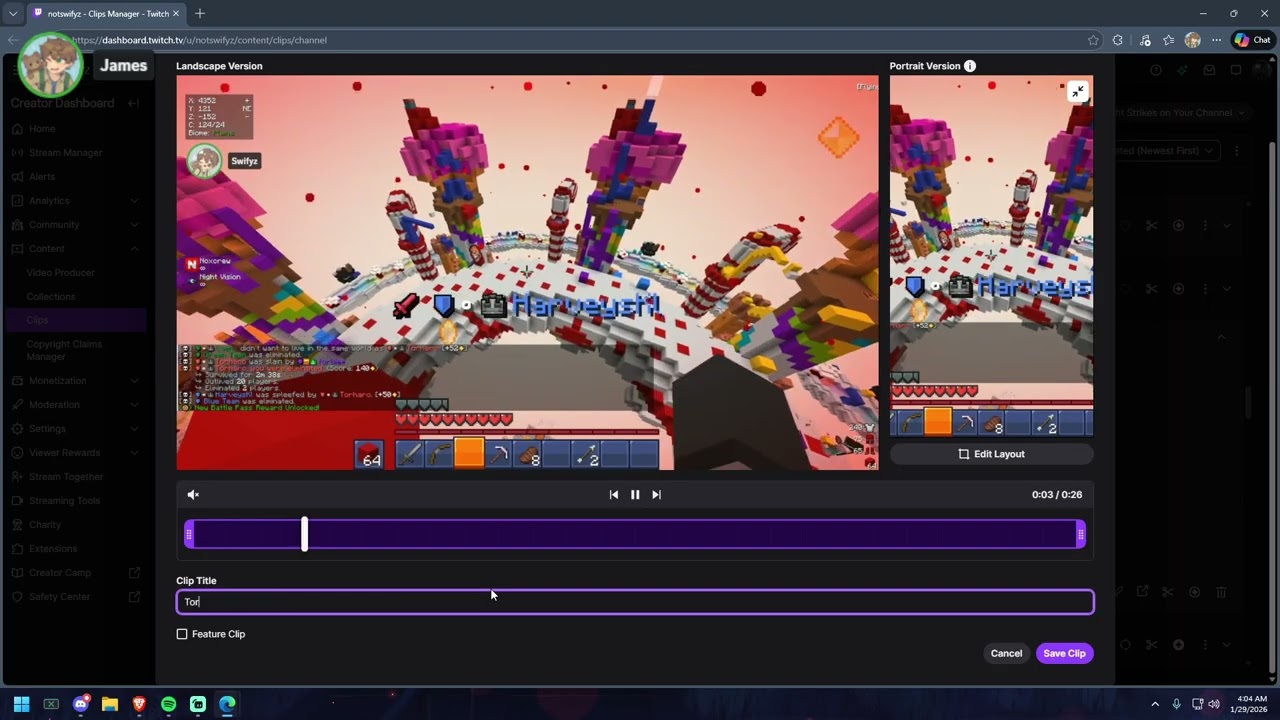Open Collections under Content

pos(51,297)
